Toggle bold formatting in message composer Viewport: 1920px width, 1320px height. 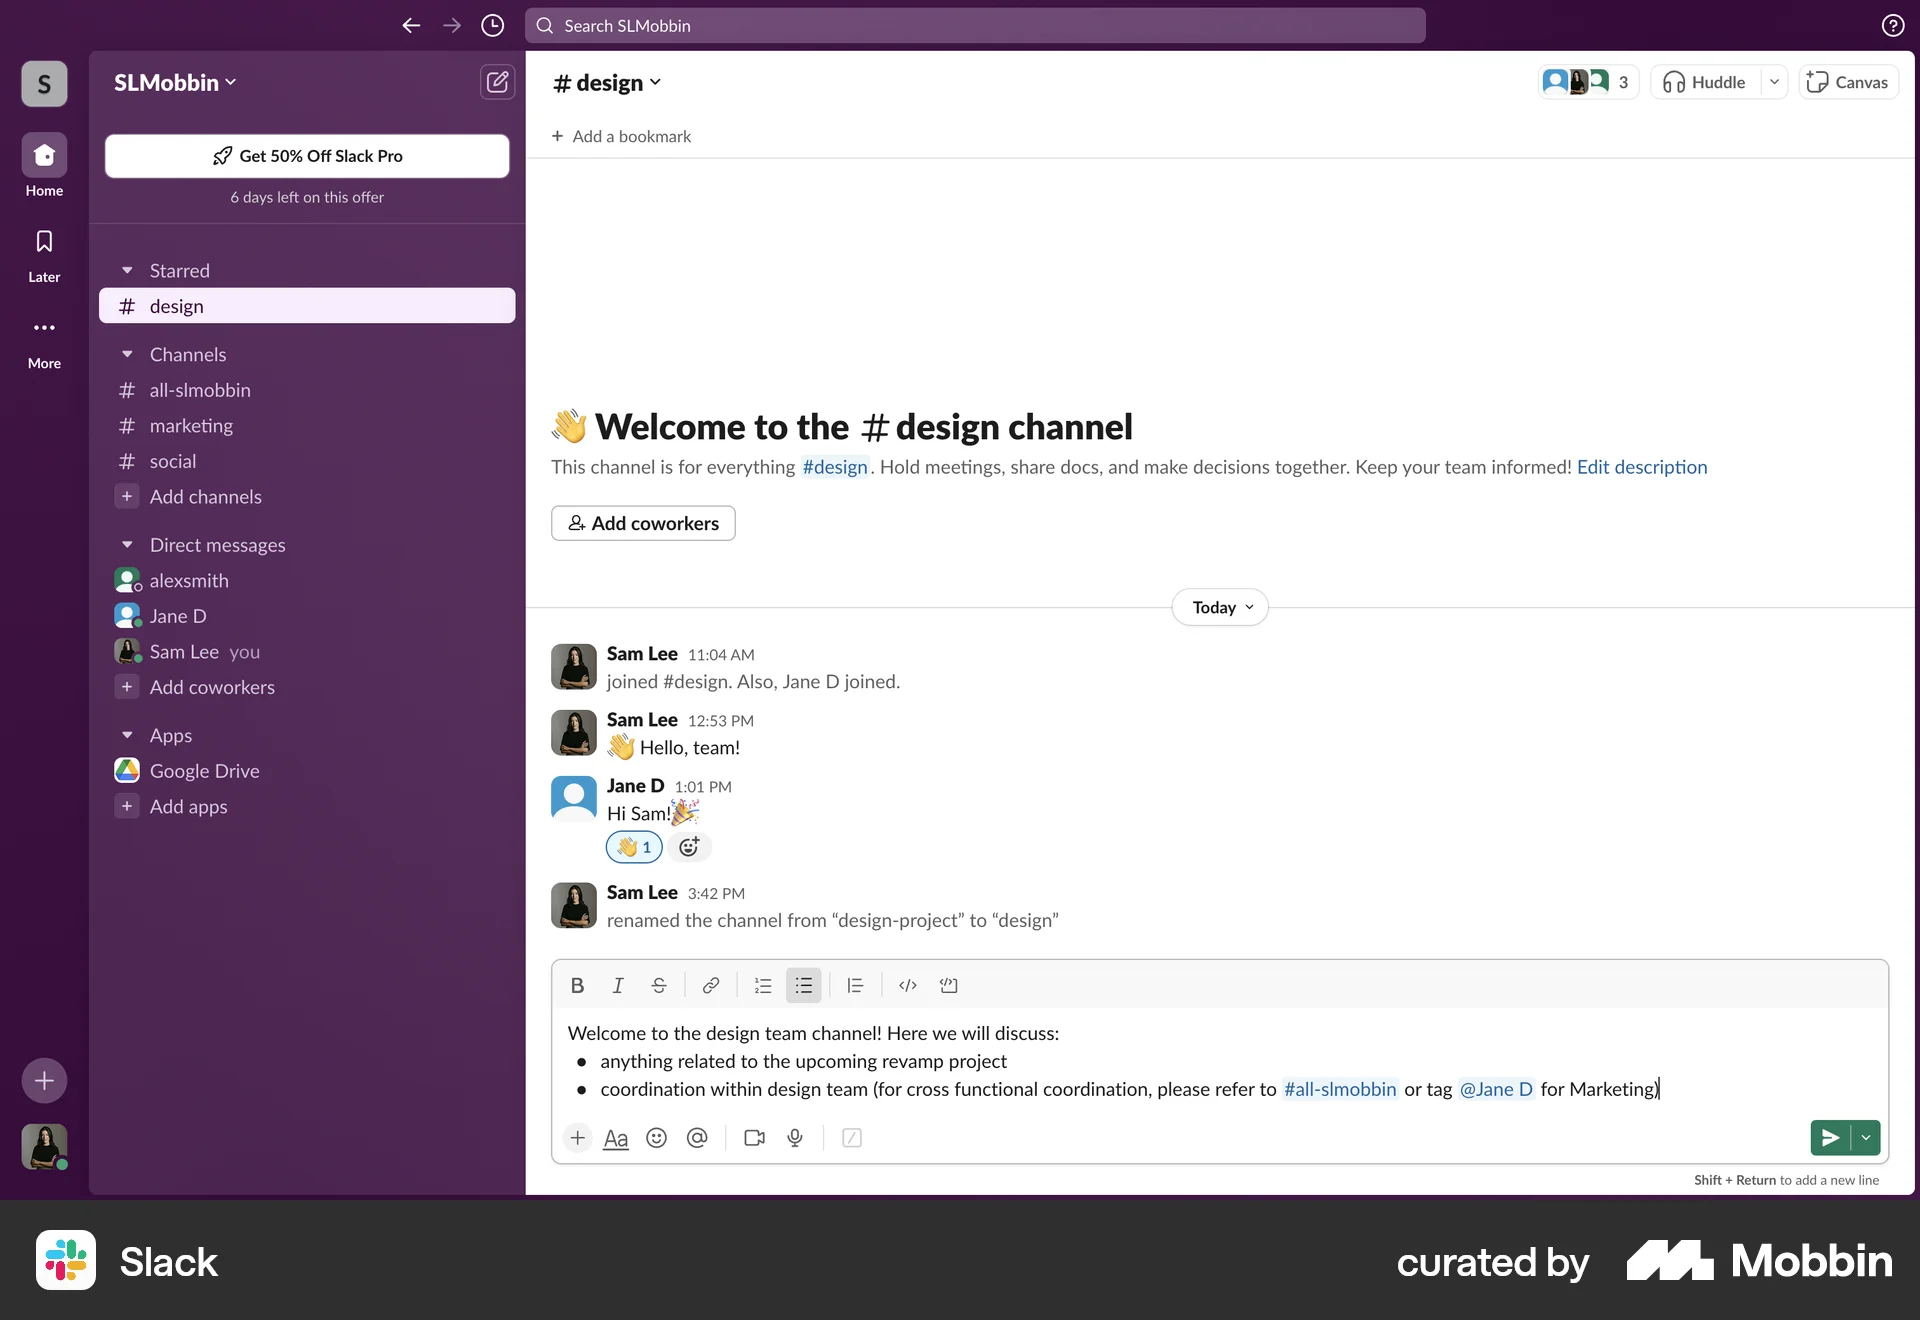pyautogui.click(x=577, y=985)
